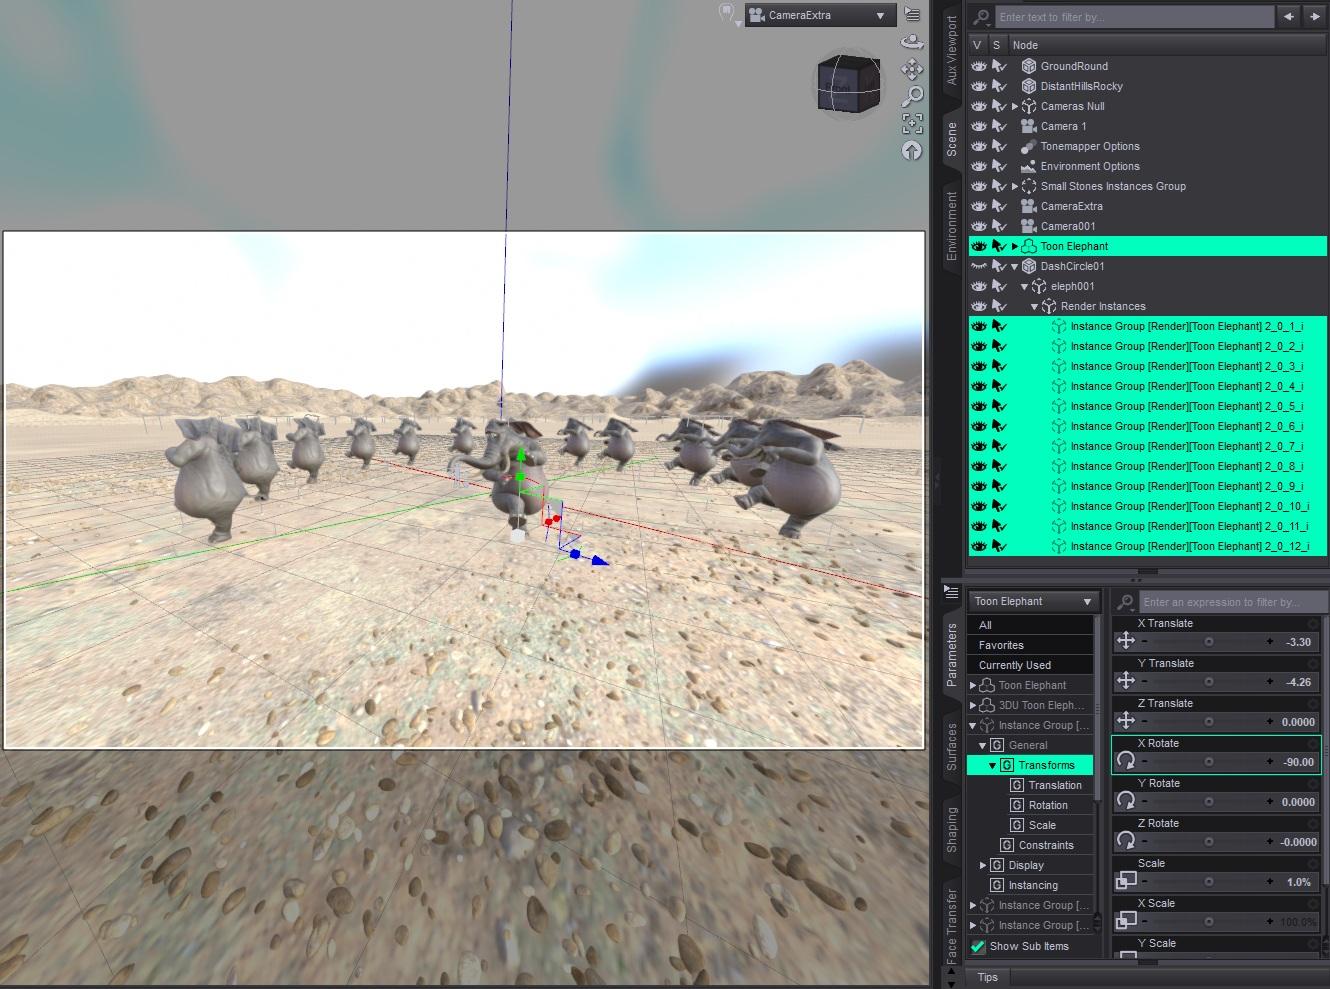The image size is (1330, 989).
Task: Collapse the Render Instances group
Action: 1034,306
